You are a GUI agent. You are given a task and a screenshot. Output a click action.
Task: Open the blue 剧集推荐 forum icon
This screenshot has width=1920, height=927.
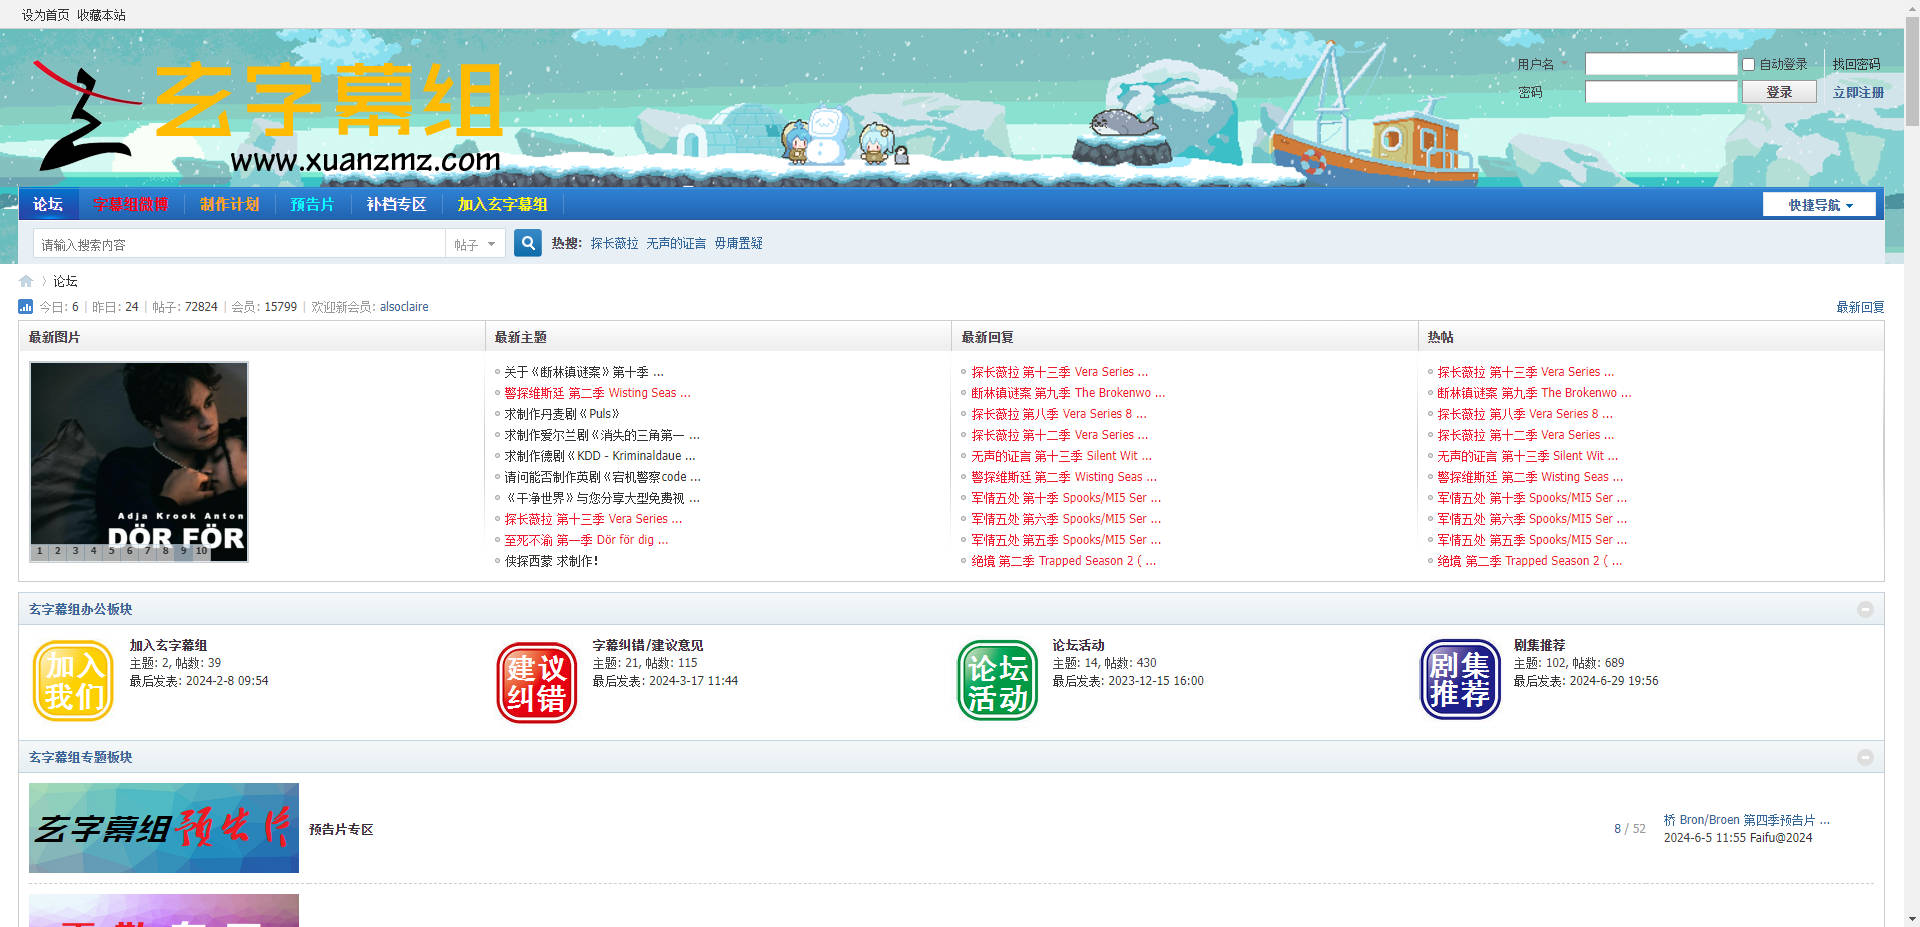[x=1460, y=680]
